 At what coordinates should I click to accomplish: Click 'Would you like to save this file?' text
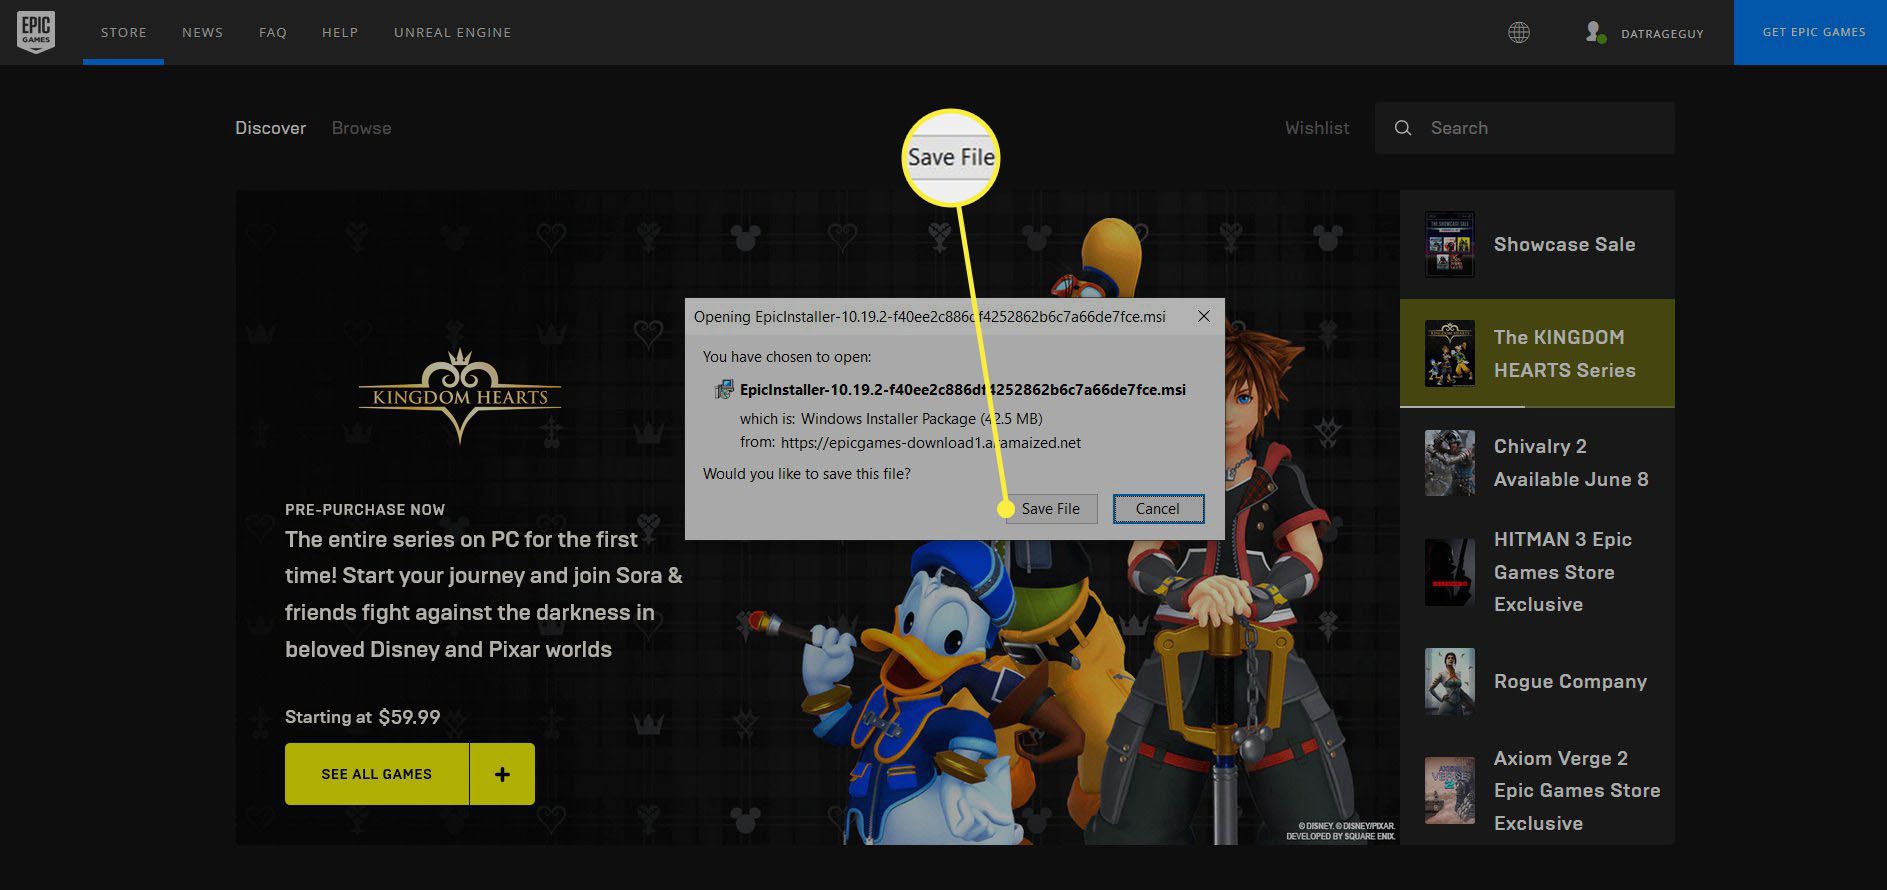[x=807, y=474]
